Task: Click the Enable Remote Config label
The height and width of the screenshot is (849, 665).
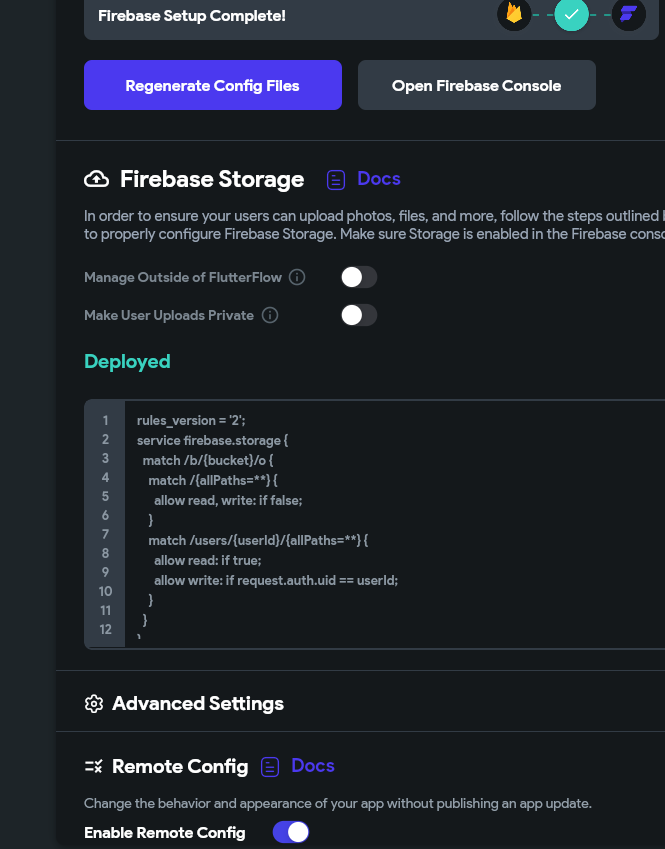Action: click(165, 833)
